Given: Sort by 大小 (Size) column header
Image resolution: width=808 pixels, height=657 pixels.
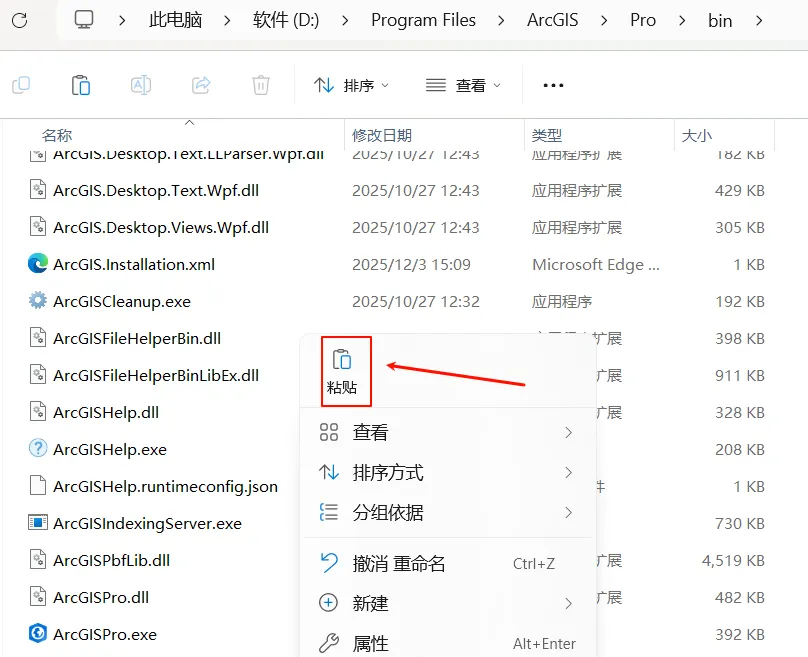Looking at the screenshot, I should (697, 136).
